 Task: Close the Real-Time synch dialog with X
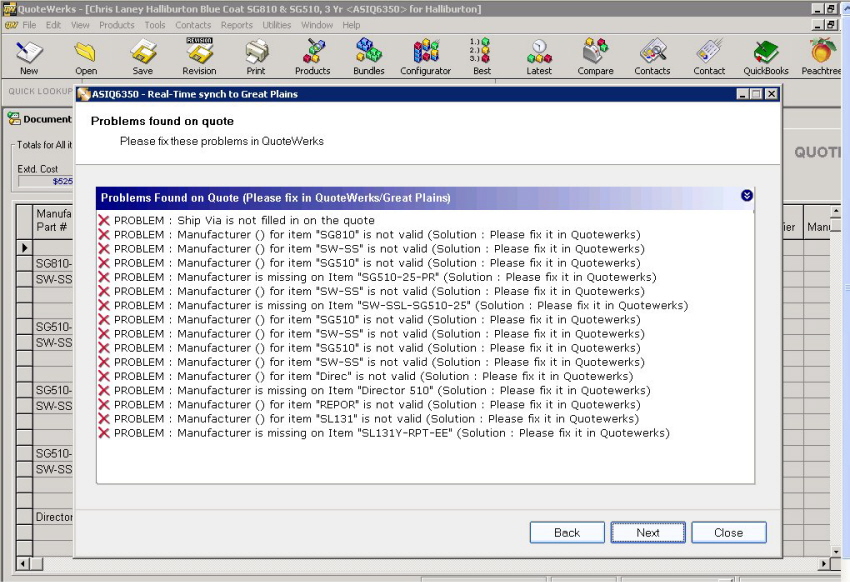pos(771,94)
